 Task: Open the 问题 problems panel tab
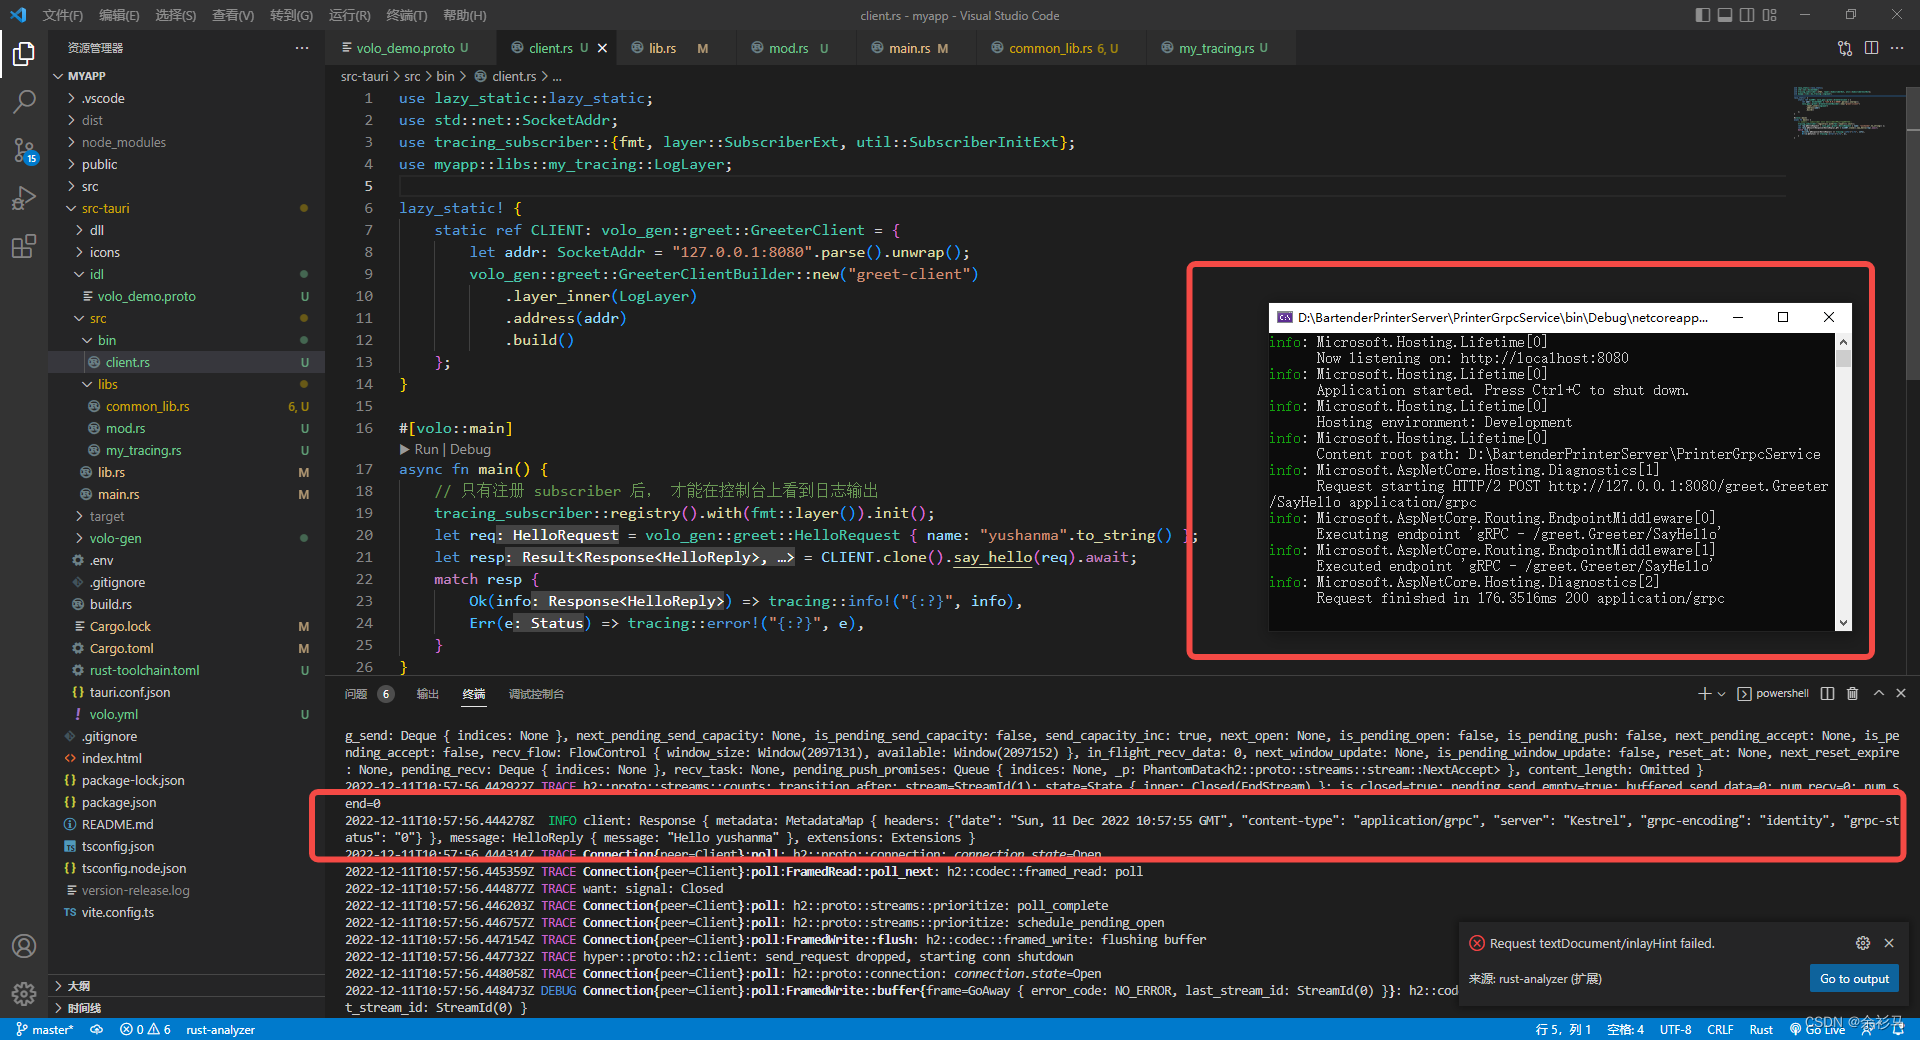(x=355, y=693)
